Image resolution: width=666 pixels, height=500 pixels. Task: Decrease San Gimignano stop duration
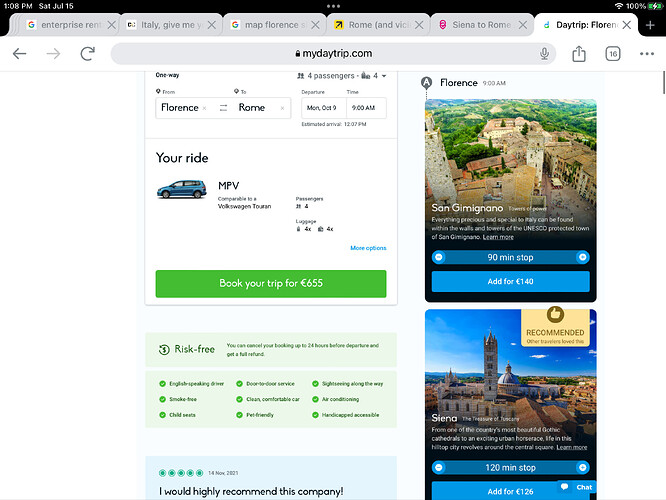439,257
